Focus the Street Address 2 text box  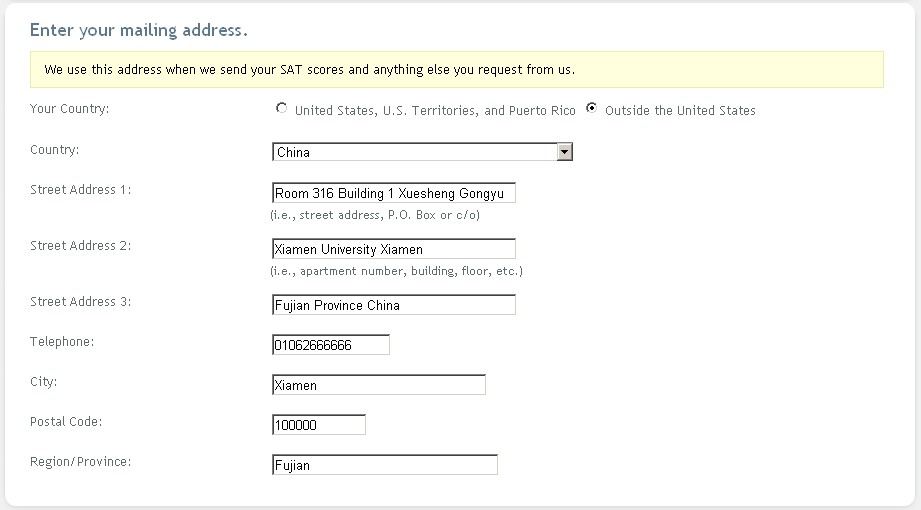pos(393,249)
